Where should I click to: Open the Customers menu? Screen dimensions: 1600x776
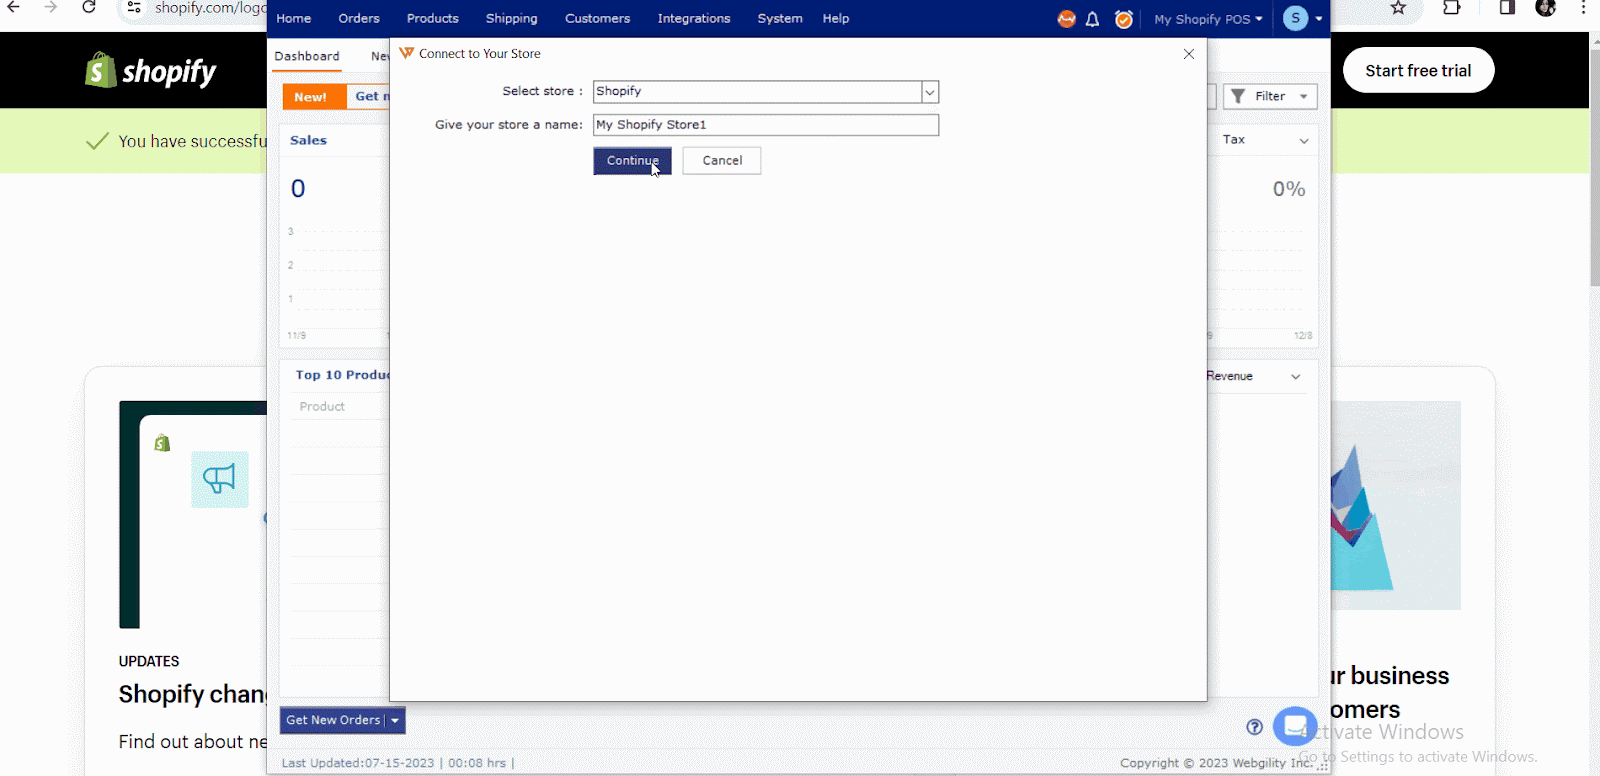coord(598,19)
